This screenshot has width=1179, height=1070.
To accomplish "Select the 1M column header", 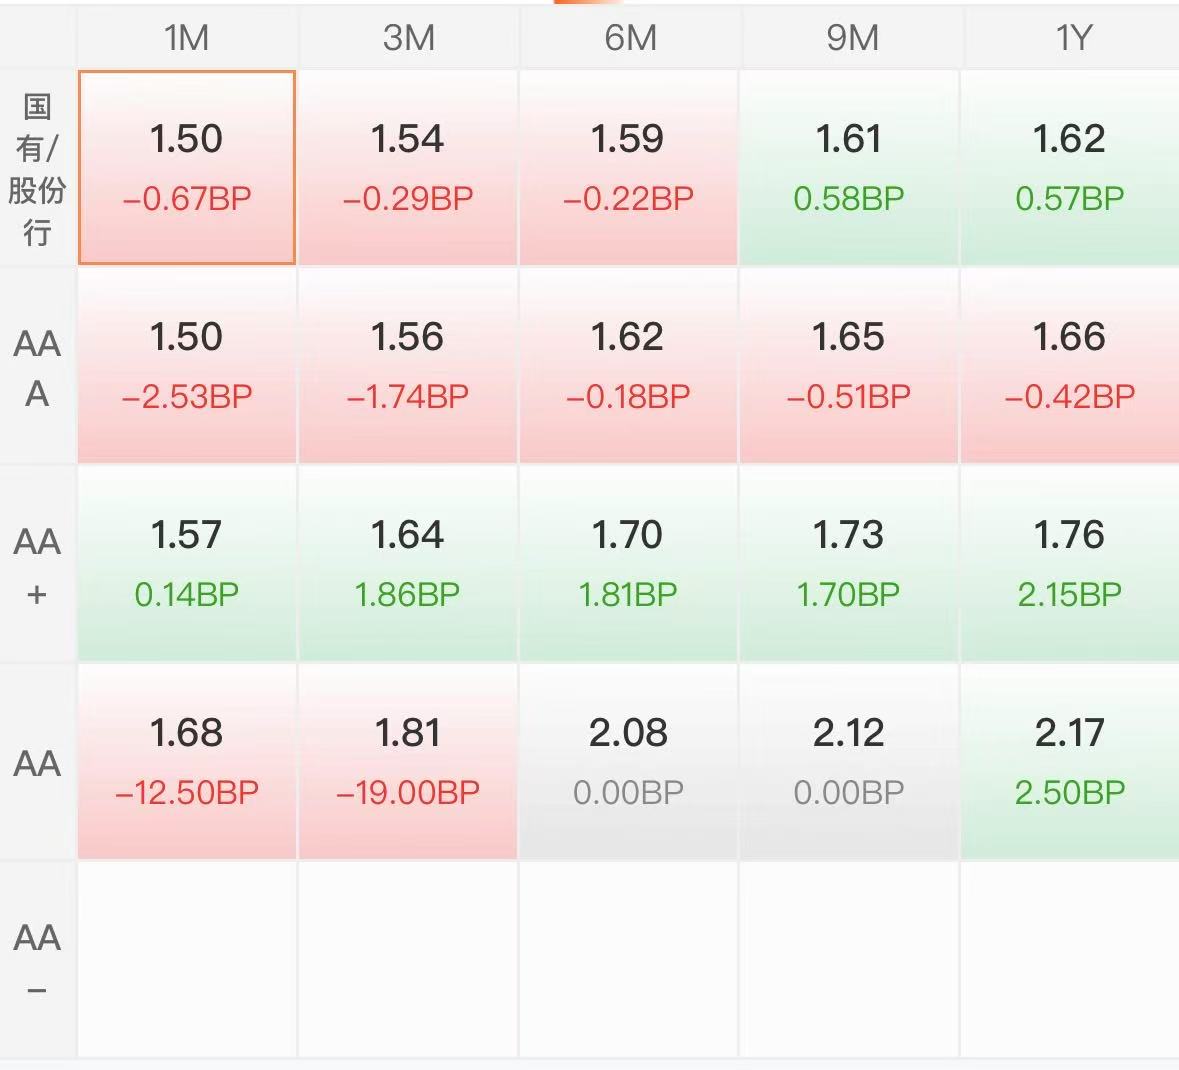I will tap(186, 38).
